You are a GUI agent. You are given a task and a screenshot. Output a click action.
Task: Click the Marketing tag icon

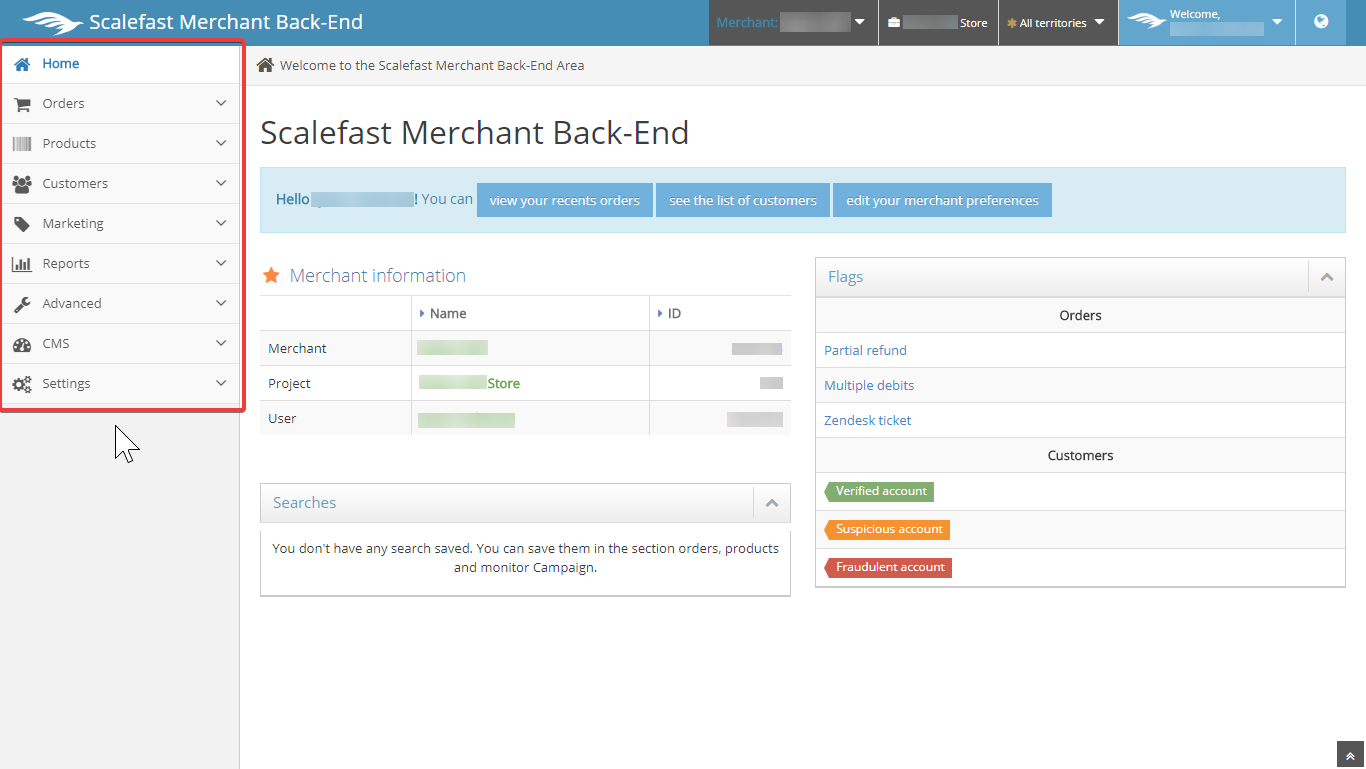[22, 224]
